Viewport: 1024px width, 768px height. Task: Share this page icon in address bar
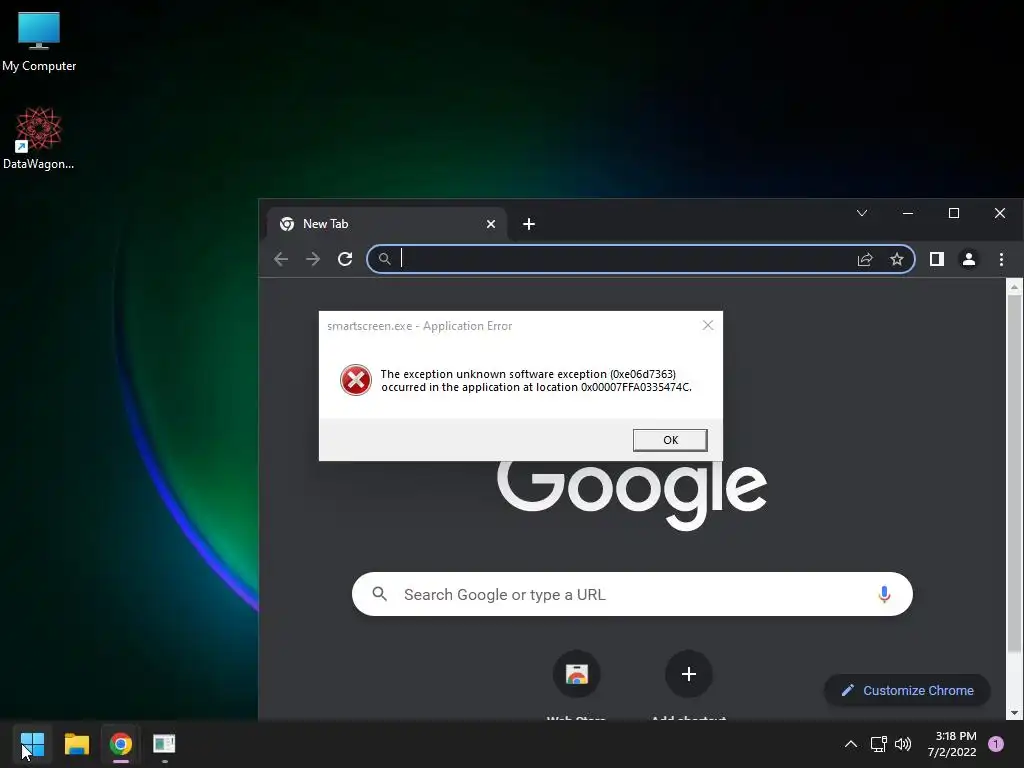point(865,259)
